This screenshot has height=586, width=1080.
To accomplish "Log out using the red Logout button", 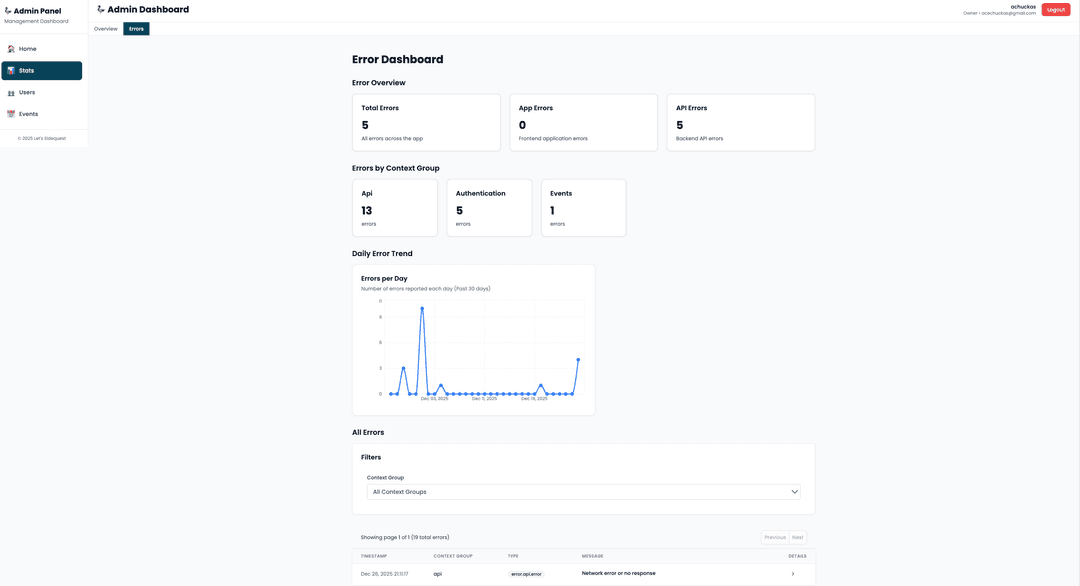I will 1055,10.
